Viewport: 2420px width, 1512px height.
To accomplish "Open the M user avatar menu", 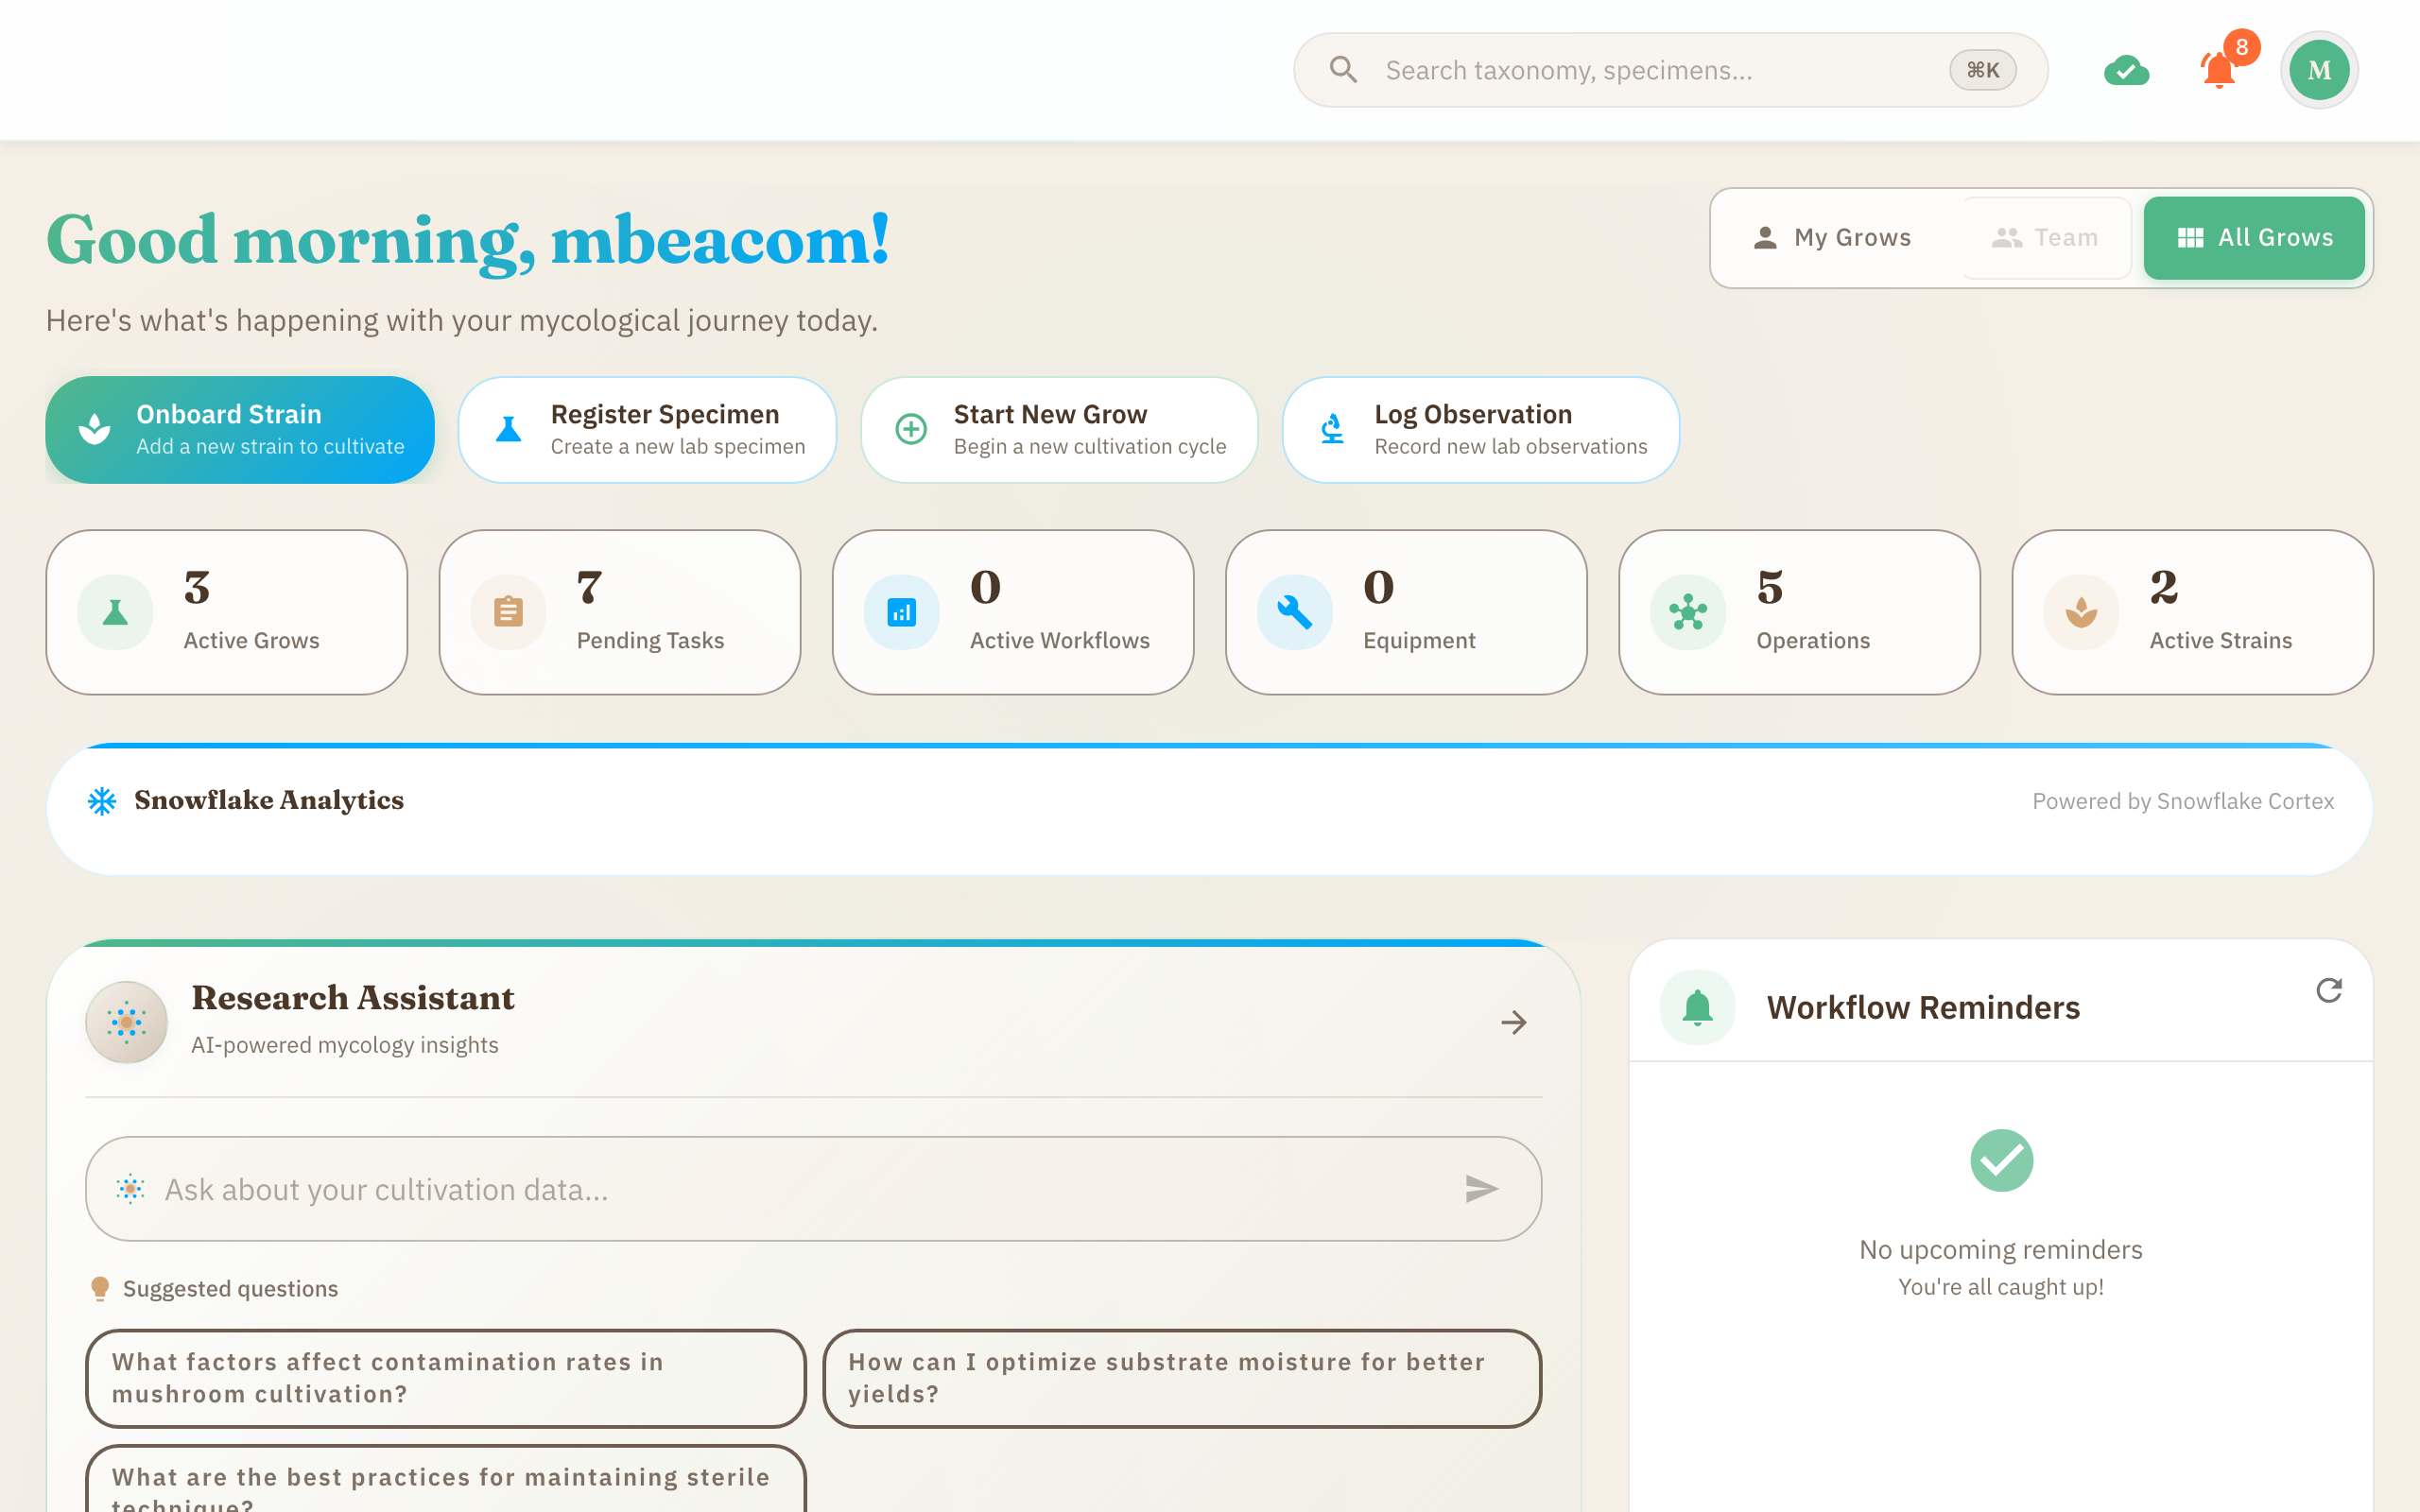I will click(2319, 70).
